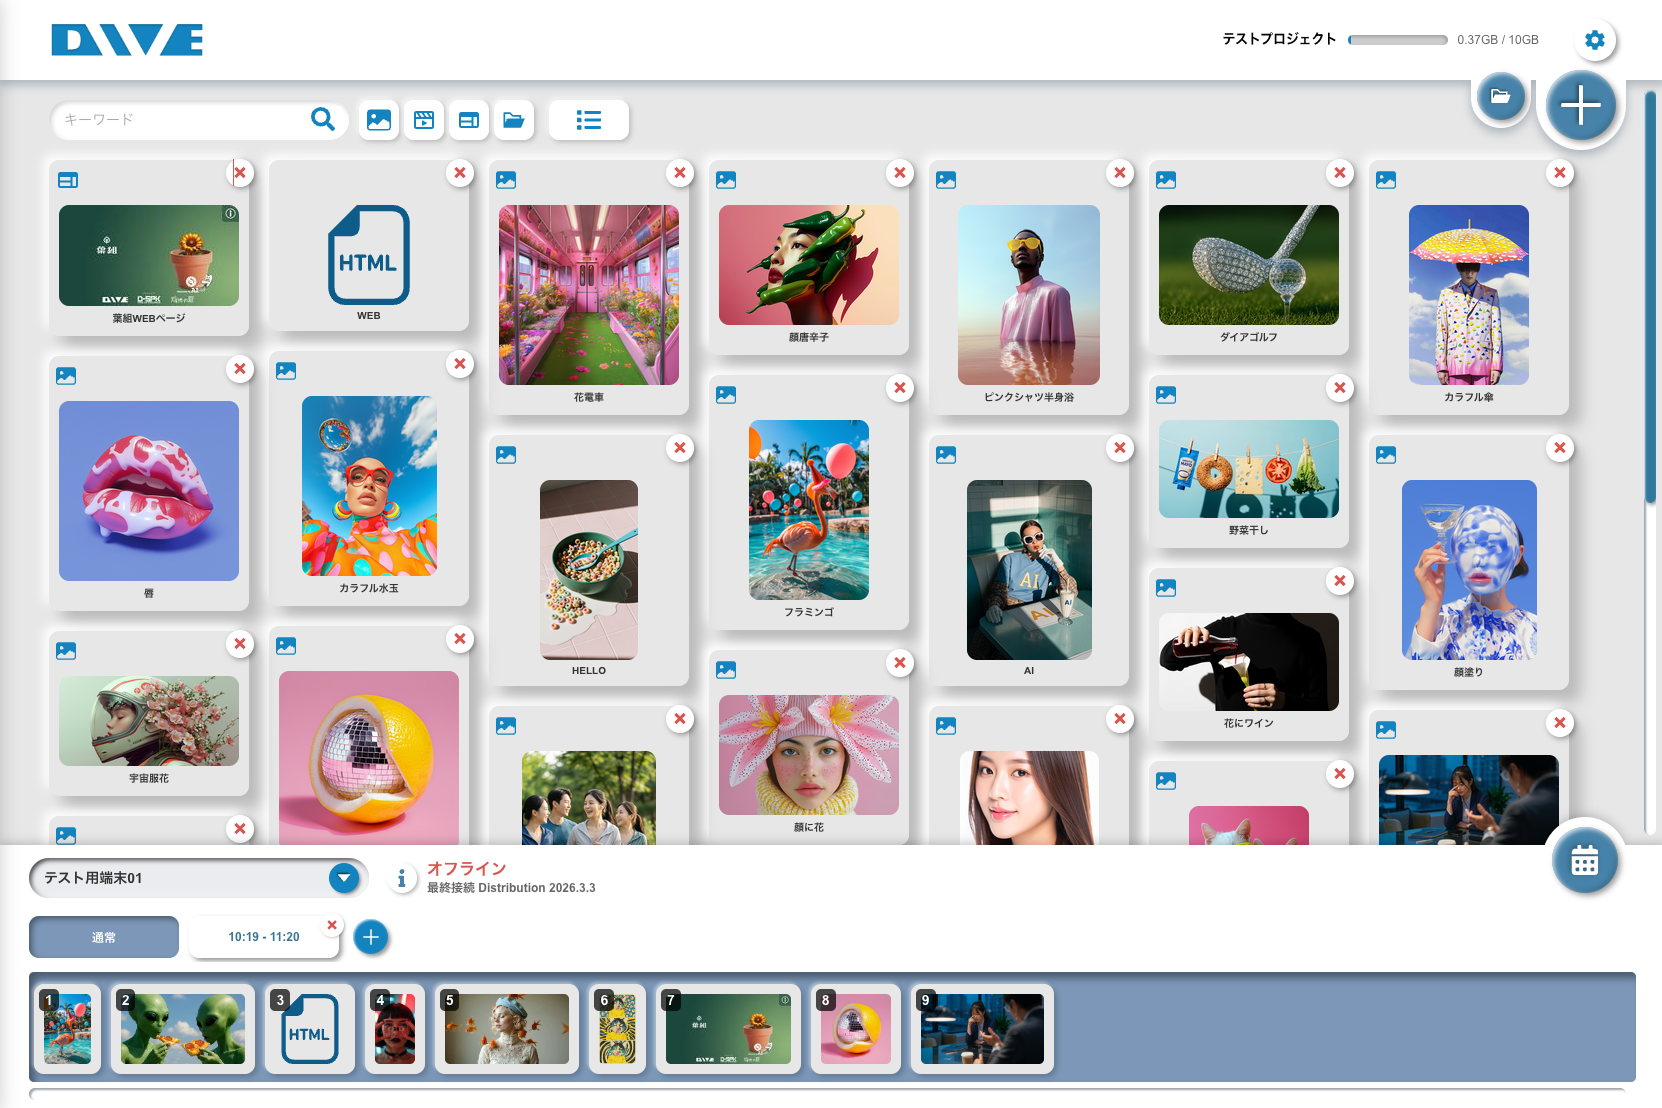Select playlist item 9 office meeting
The width and height of the screenshot is (1662, 1108).
[x=982, y=1029]
